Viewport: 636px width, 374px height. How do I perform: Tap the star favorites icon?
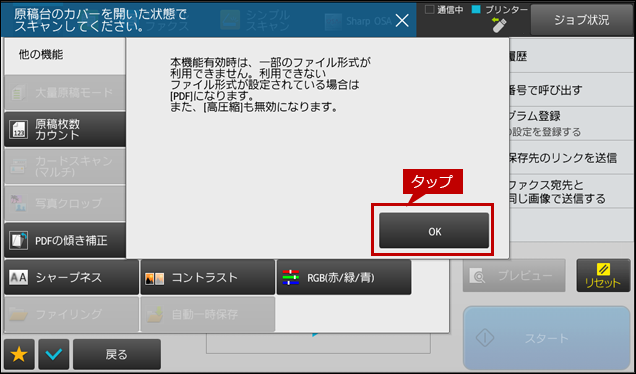tap(19, 355)
